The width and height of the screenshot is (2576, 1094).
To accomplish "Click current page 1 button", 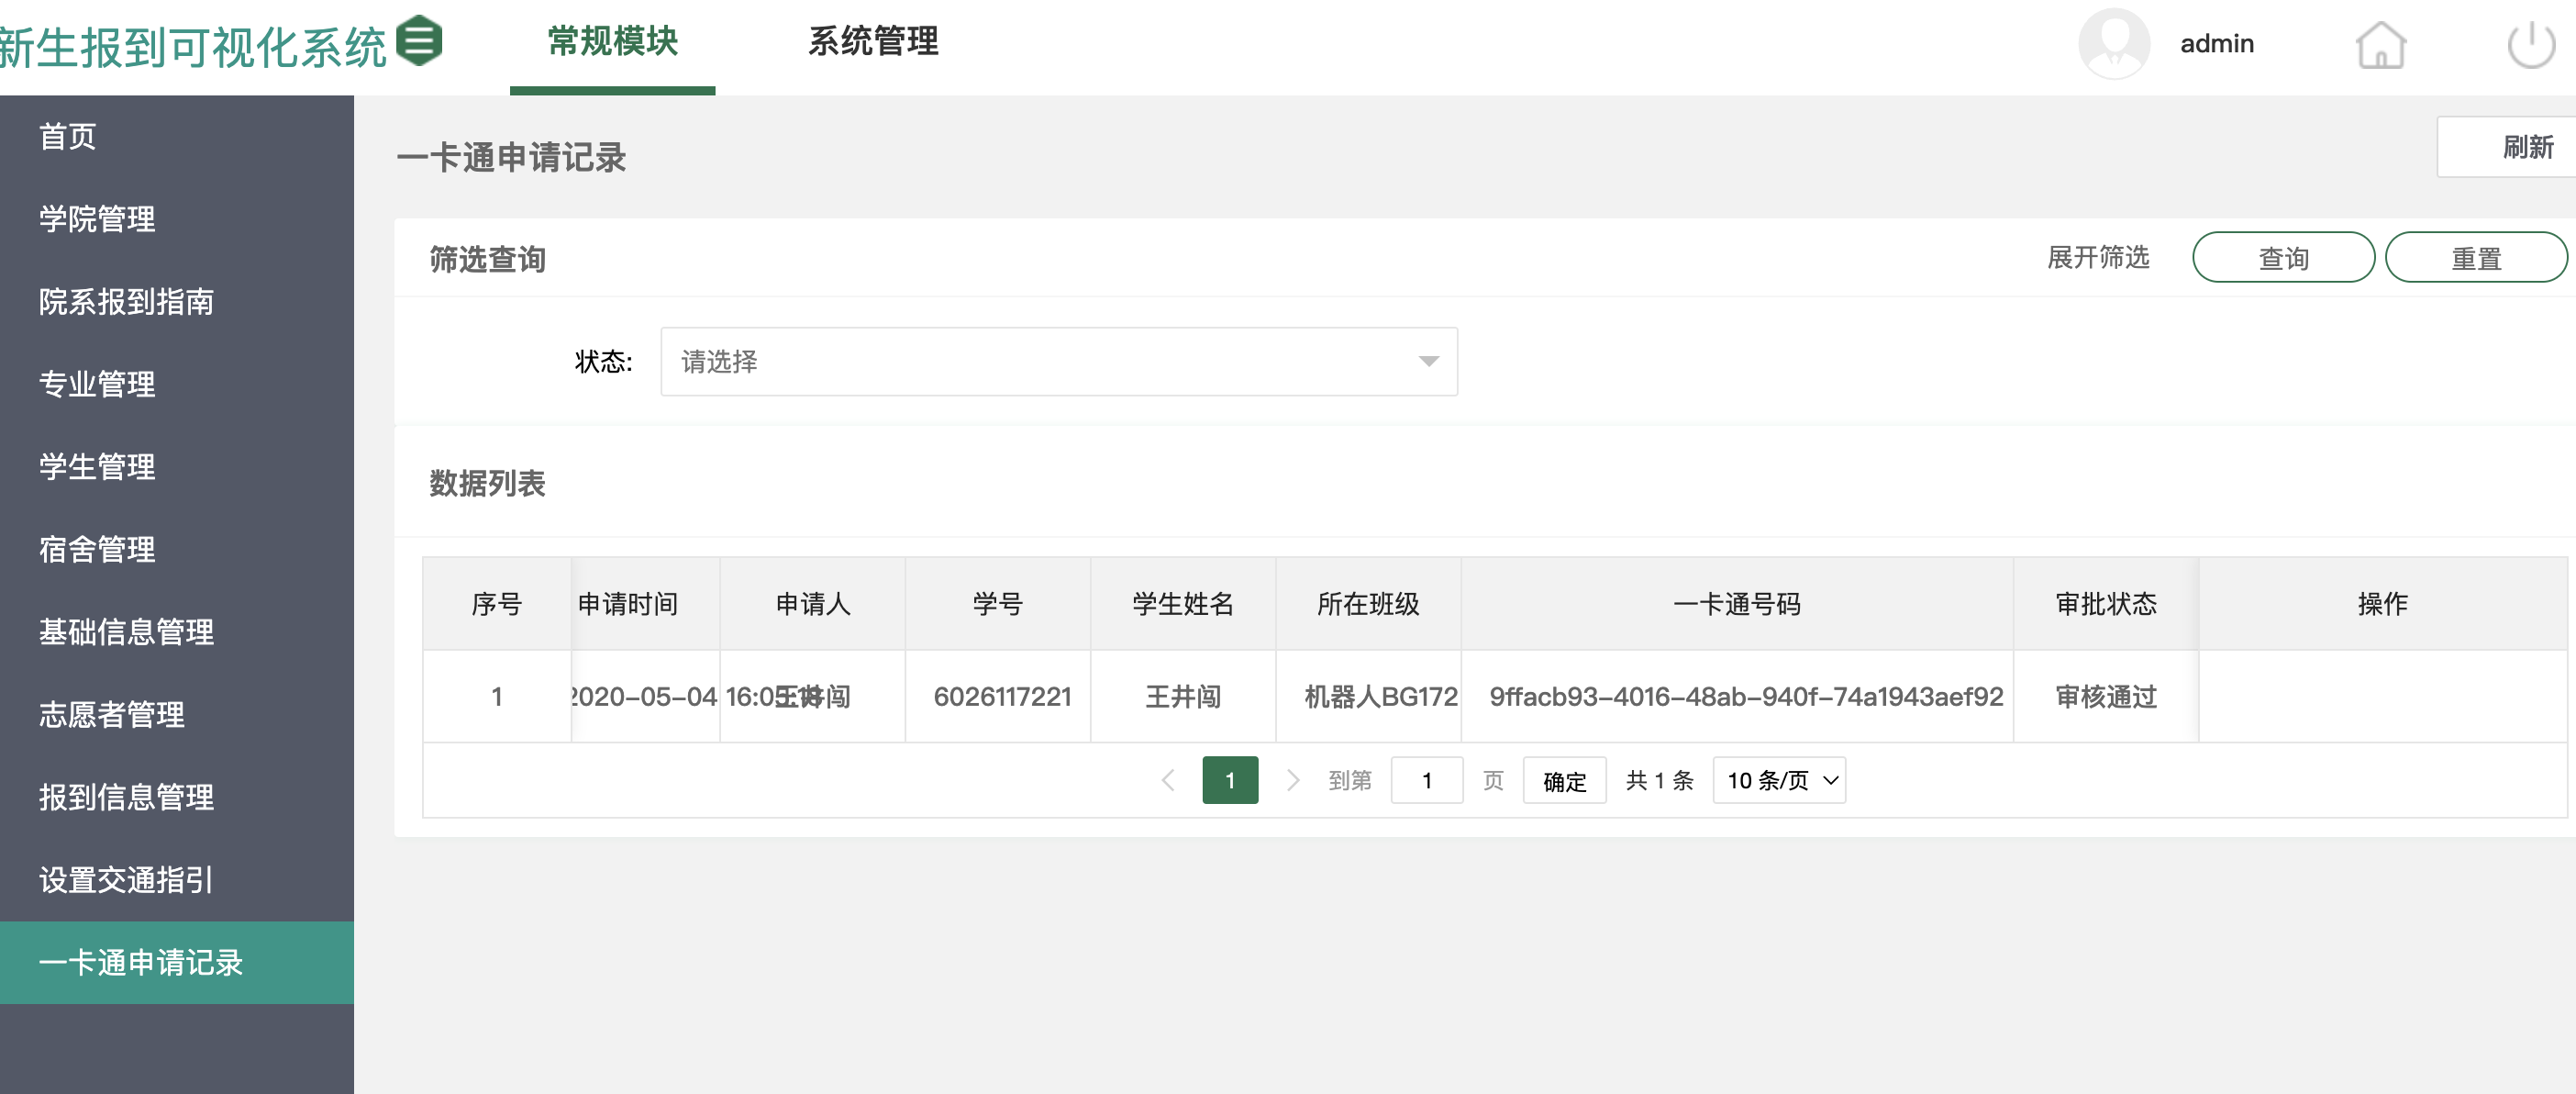I will pyautogui.click(x=1229, y=780).
